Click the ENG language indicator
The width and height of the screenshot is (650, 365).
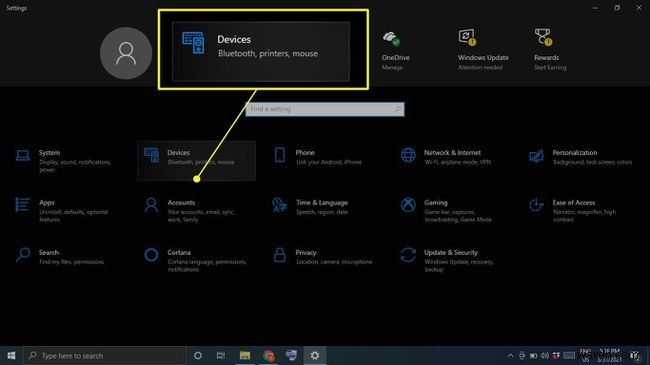point(585,355)
